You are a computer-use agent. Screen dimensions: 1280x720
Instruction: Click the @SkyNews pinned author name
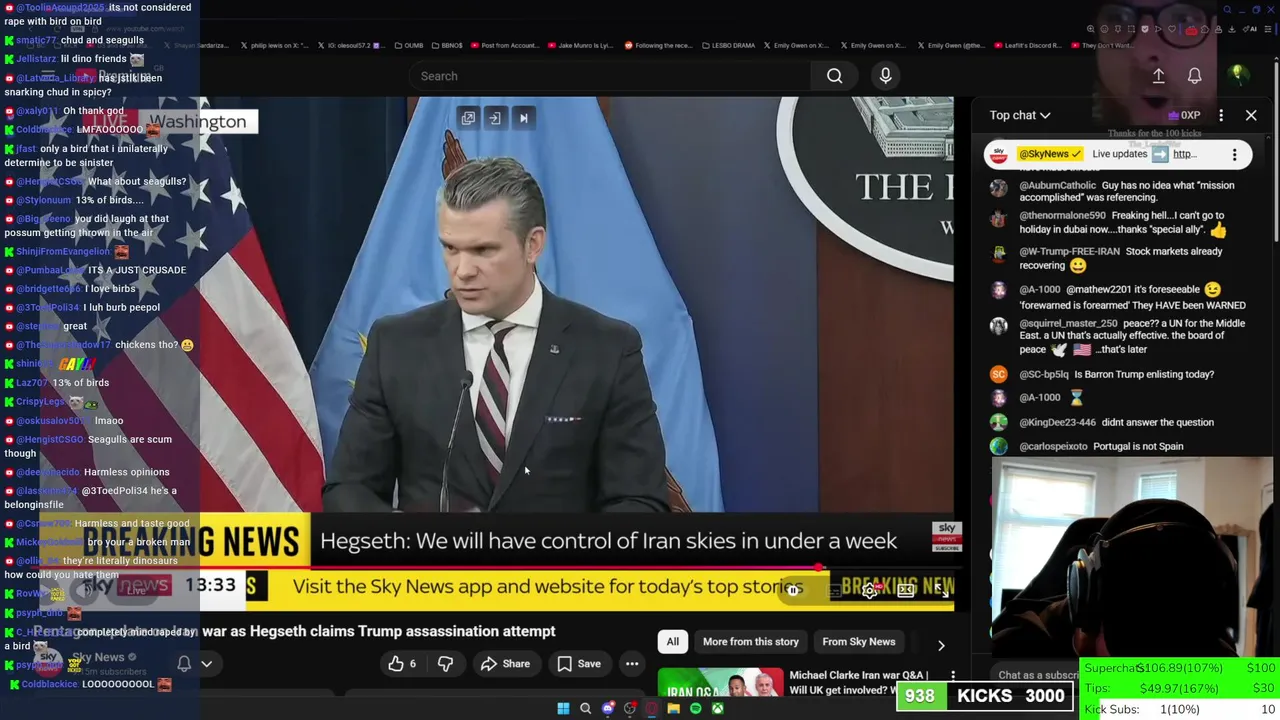1050,154
